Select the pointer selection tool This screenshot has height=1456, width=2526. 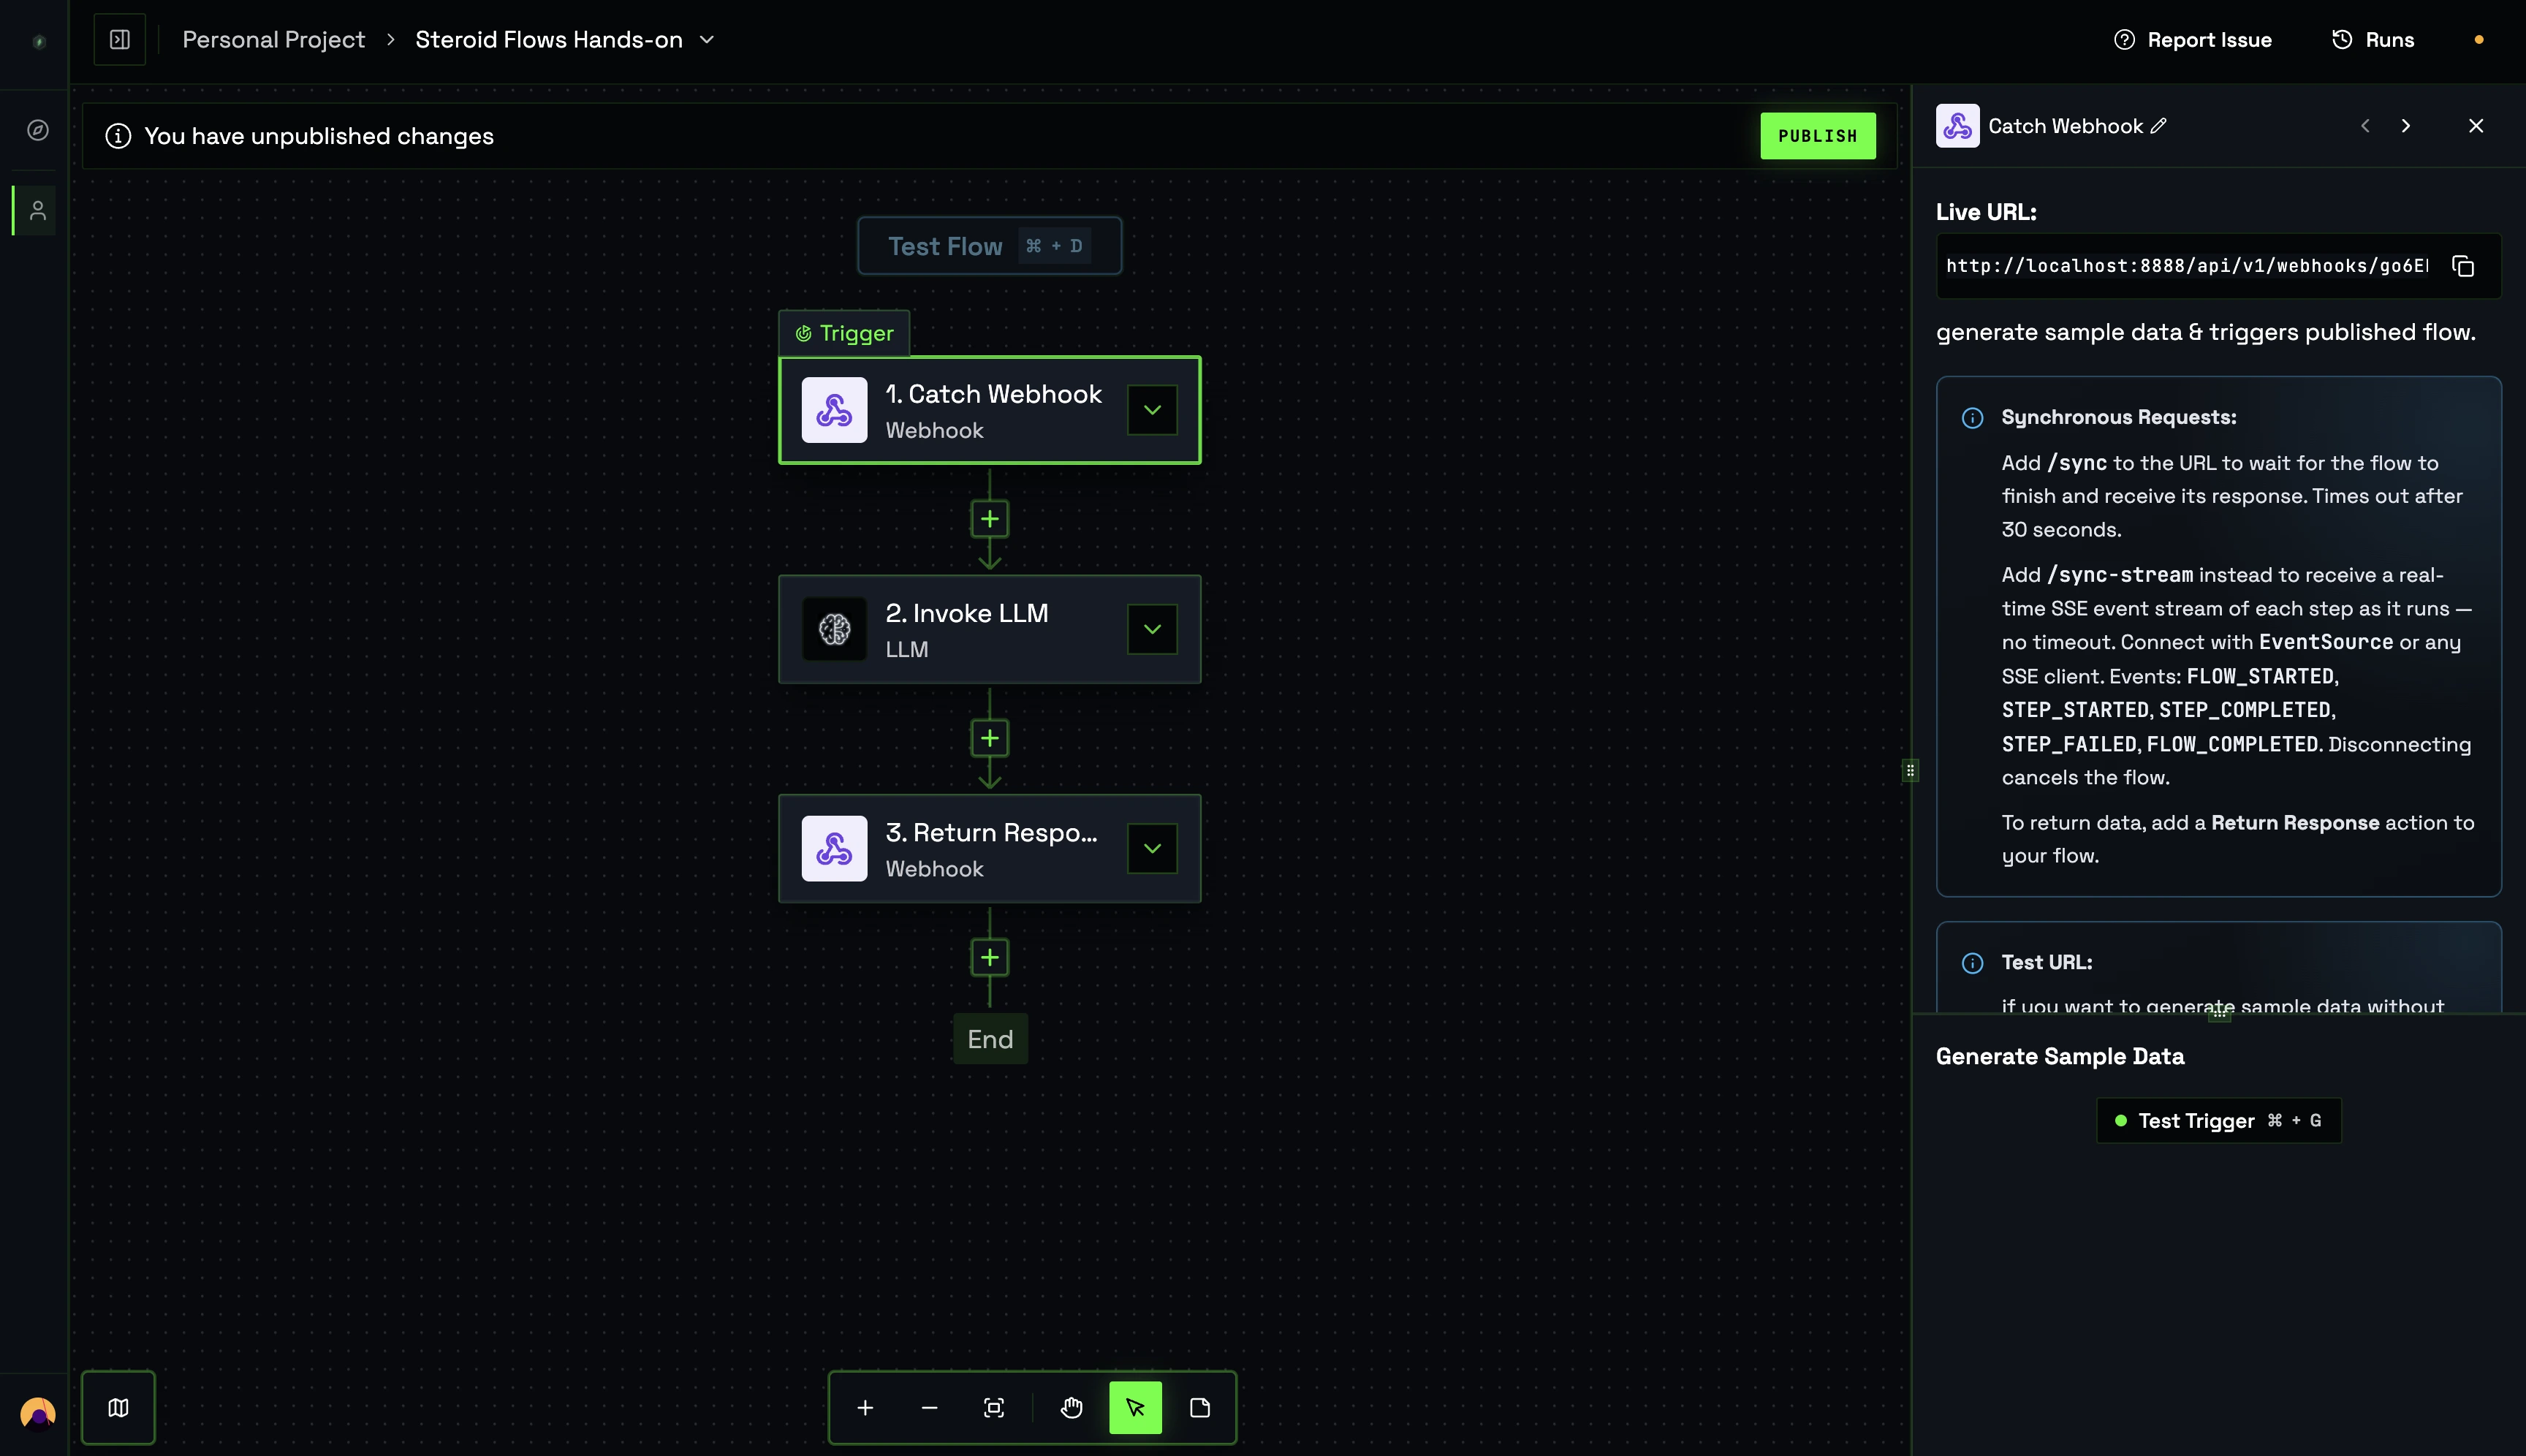click(x=1135, y=1408)
